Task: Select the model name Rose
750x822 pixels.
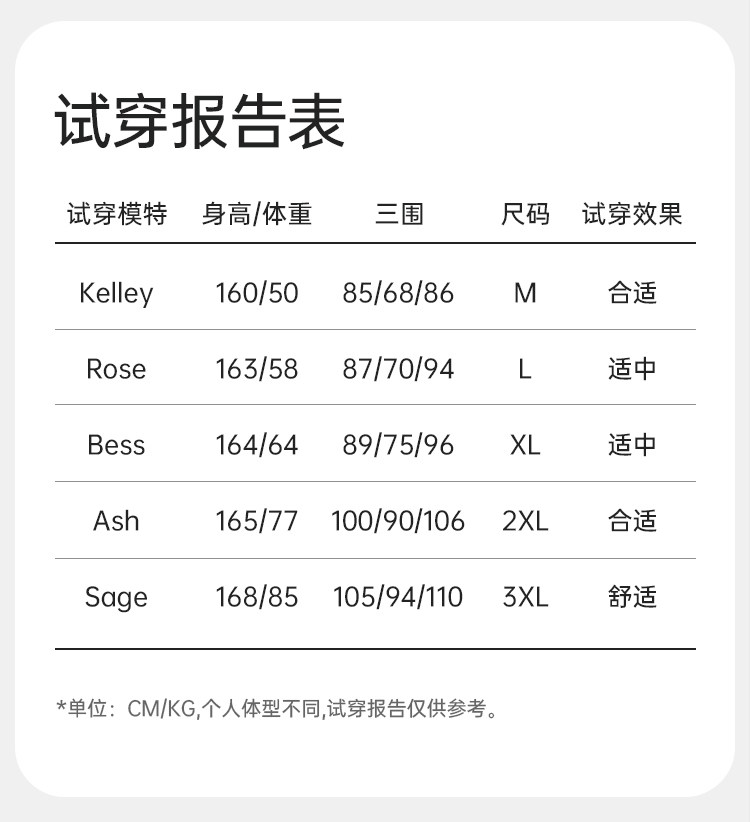Action: click(116, 369)
